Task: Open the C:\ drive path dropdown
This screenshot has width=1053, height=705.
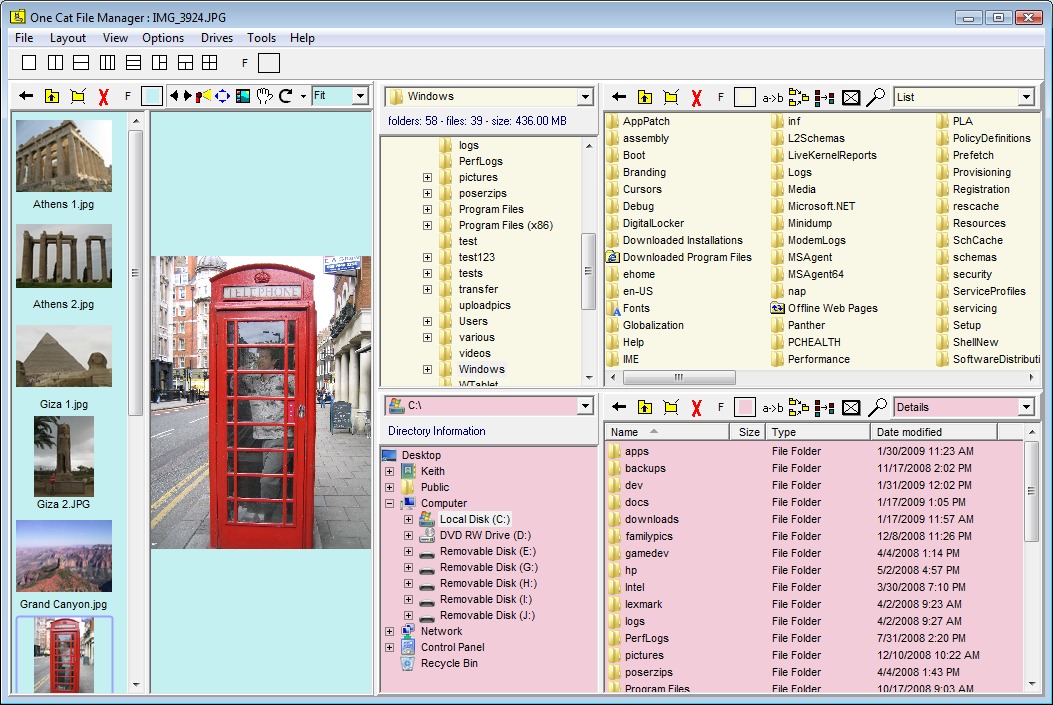Action: click(x=585, y=406)
